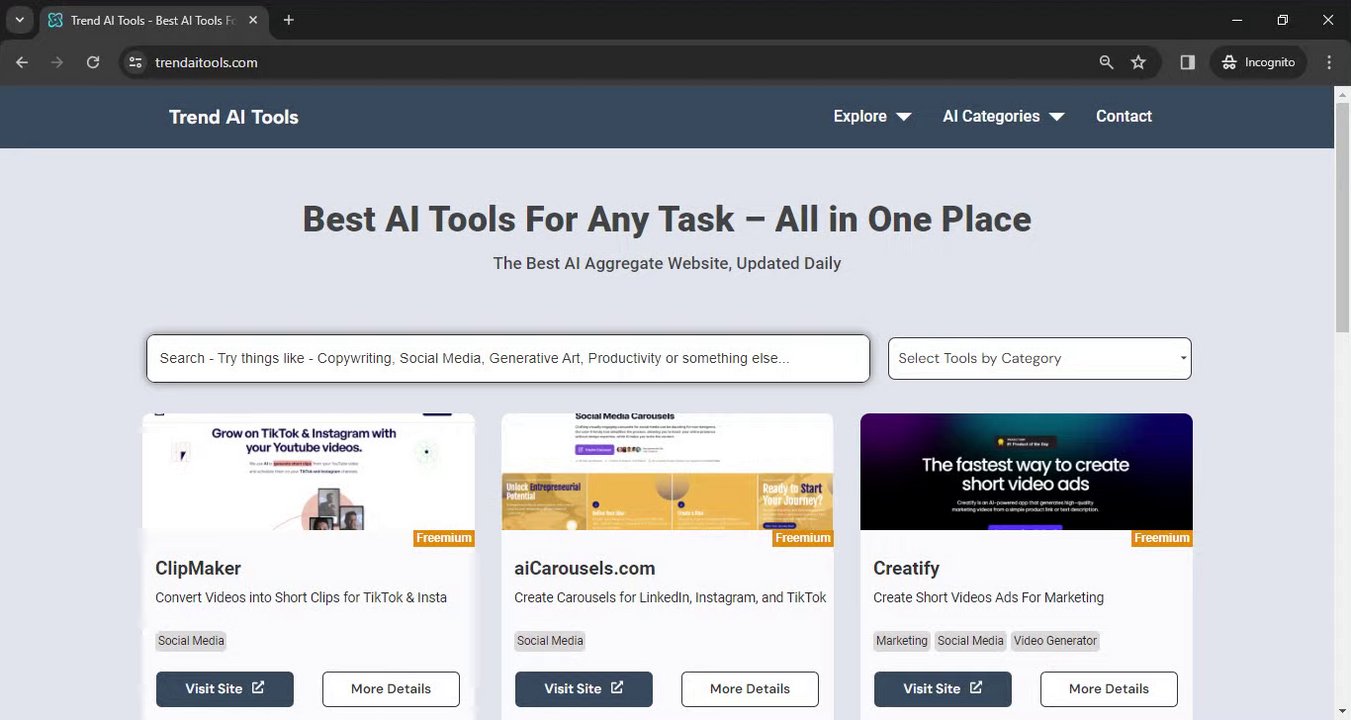Click the aiCarousels.com description text
The width and height of the screenshot is (1351, 720).
point(670,598)
